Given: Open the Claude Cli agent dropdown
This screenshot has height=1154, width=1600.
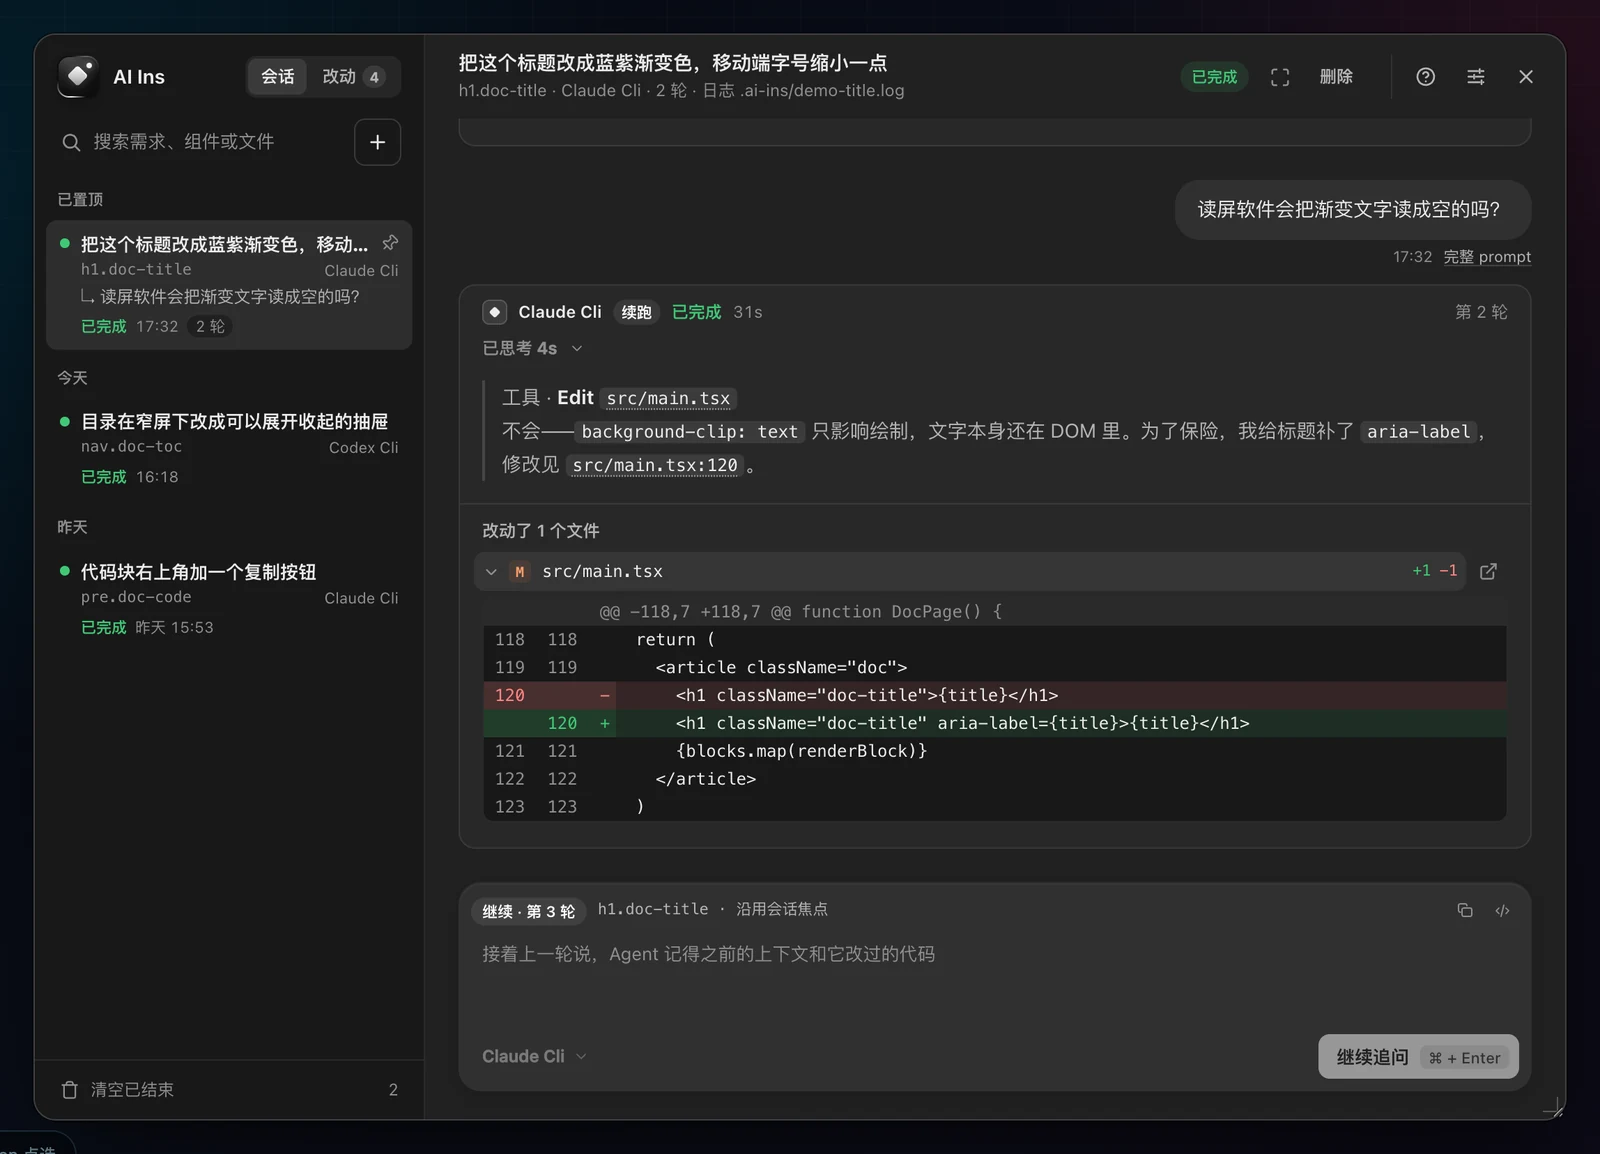Looking at the screenshot, I should point(534,1056).
